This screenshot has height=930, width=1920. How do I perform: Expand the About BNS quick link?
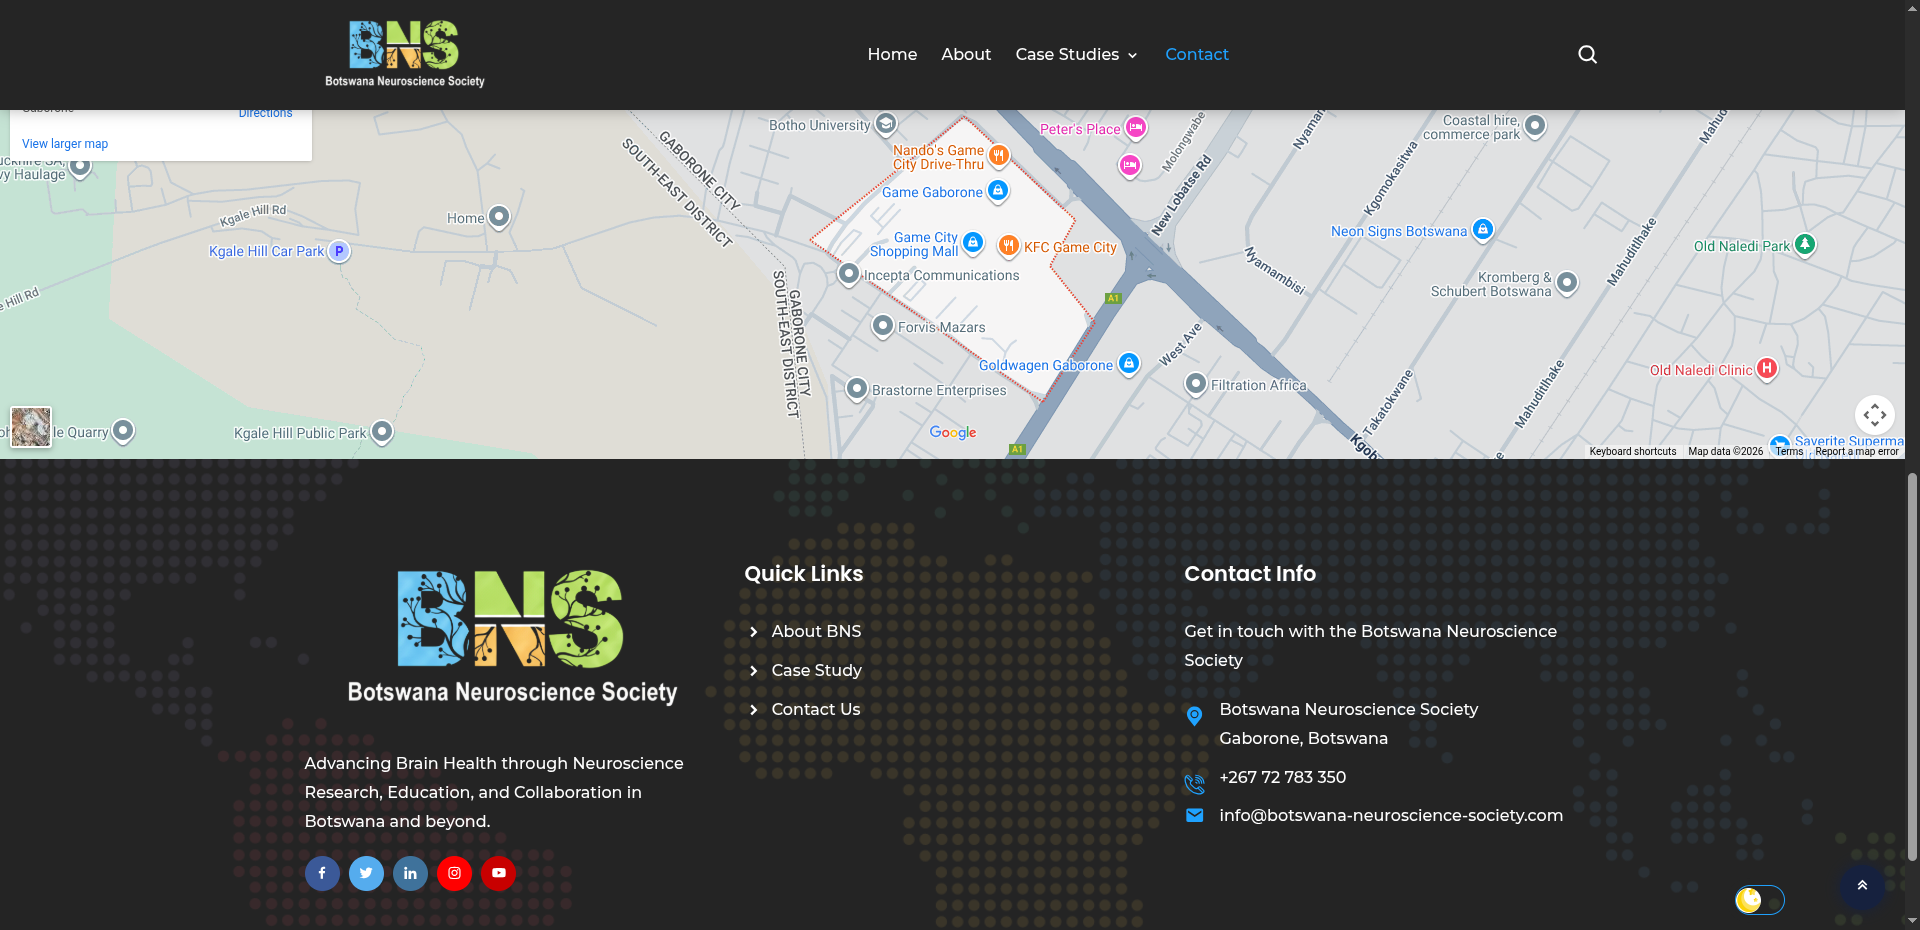pos(815,631)
